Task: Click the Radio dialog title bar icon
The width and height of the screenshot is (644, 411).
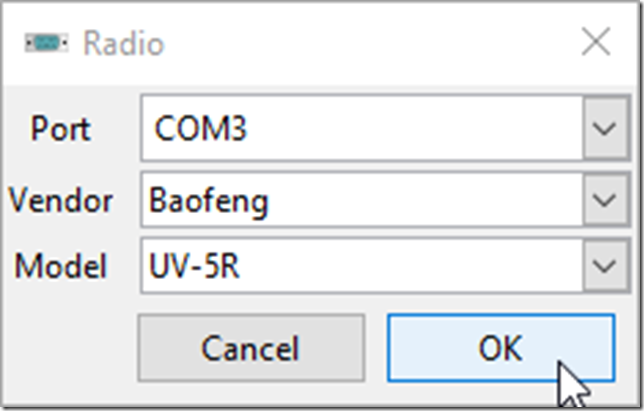Action: (x=46, y=43)
